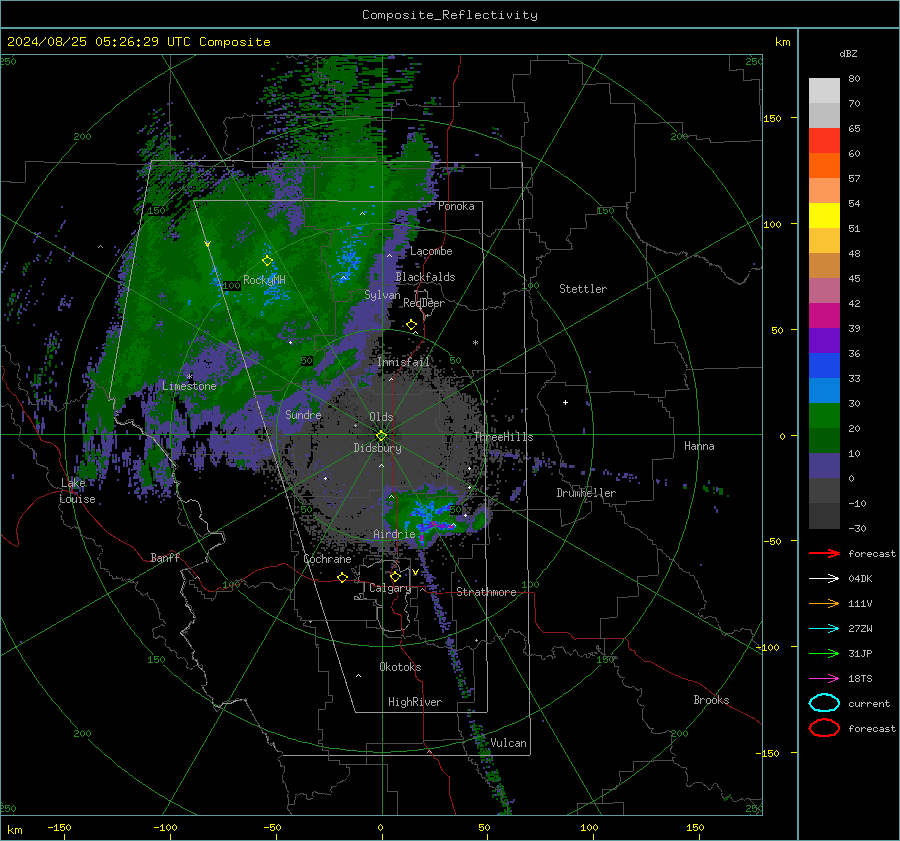Screen dimensions: 900x841
Task: Click the Vulcan city label
Action: point(508,743)
